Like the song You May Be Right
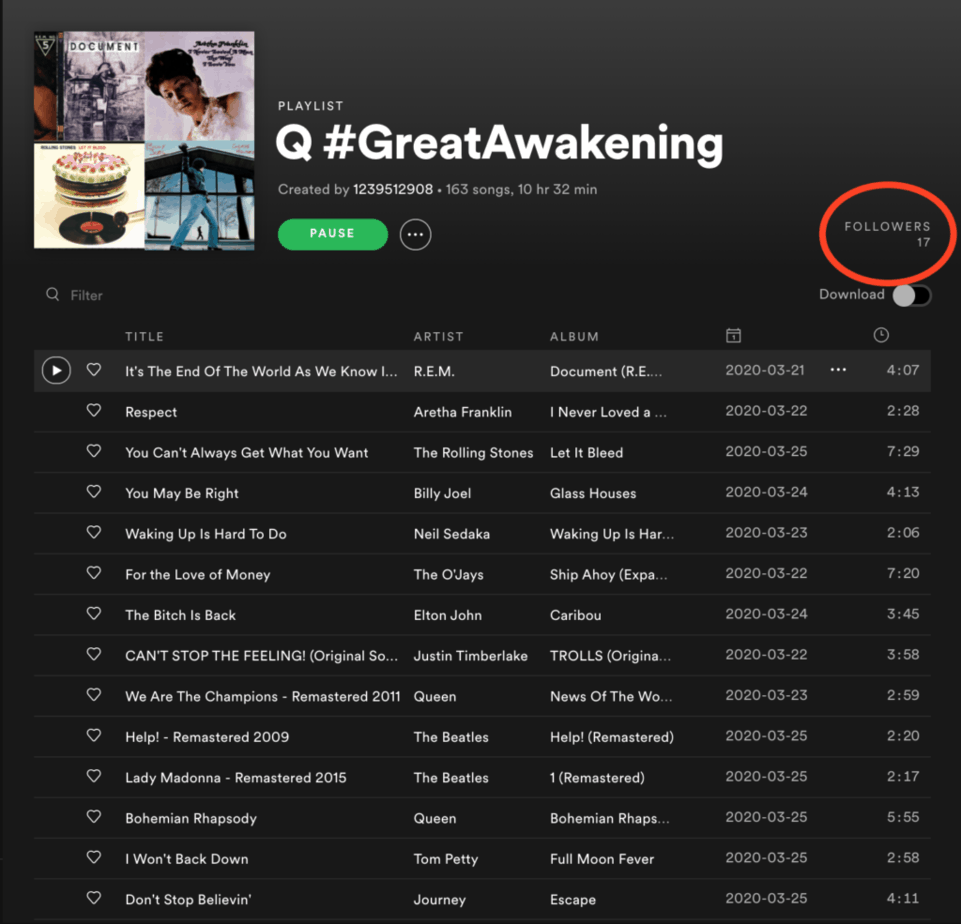Image resolution: width=961 pixels, height=924 pixels. pyautogui.click(x=94, y=492)
